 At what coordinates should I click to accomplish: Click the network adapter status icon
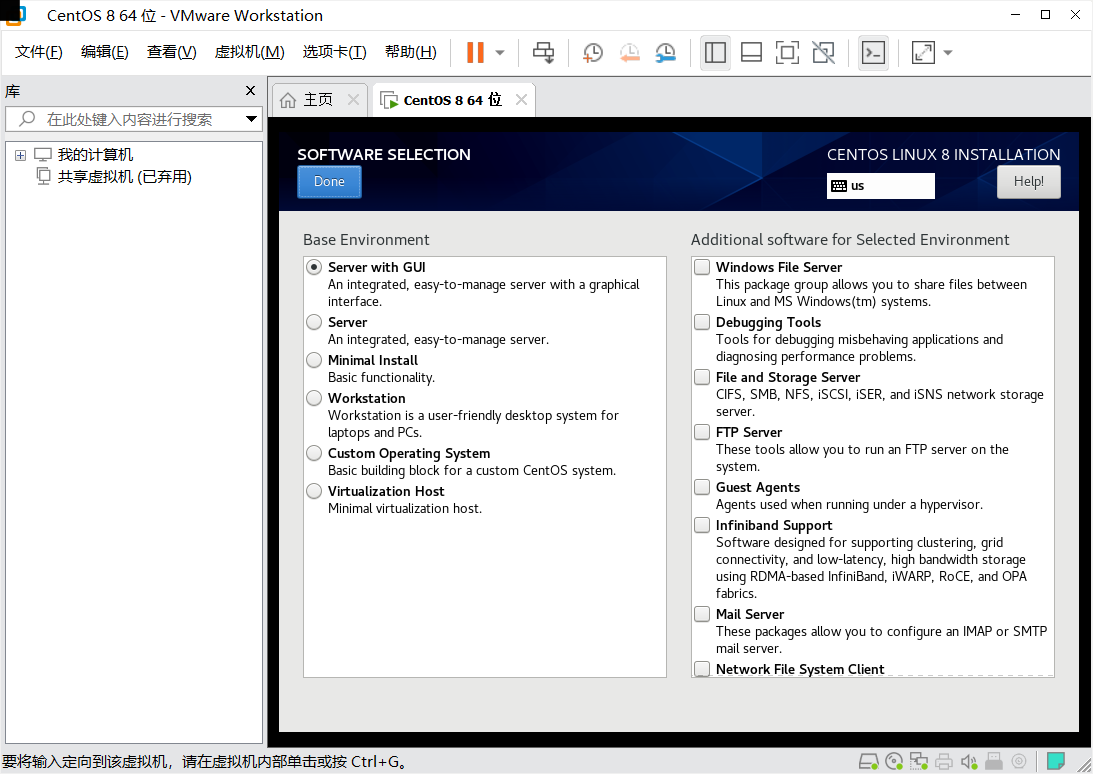[x=919, y=761]
